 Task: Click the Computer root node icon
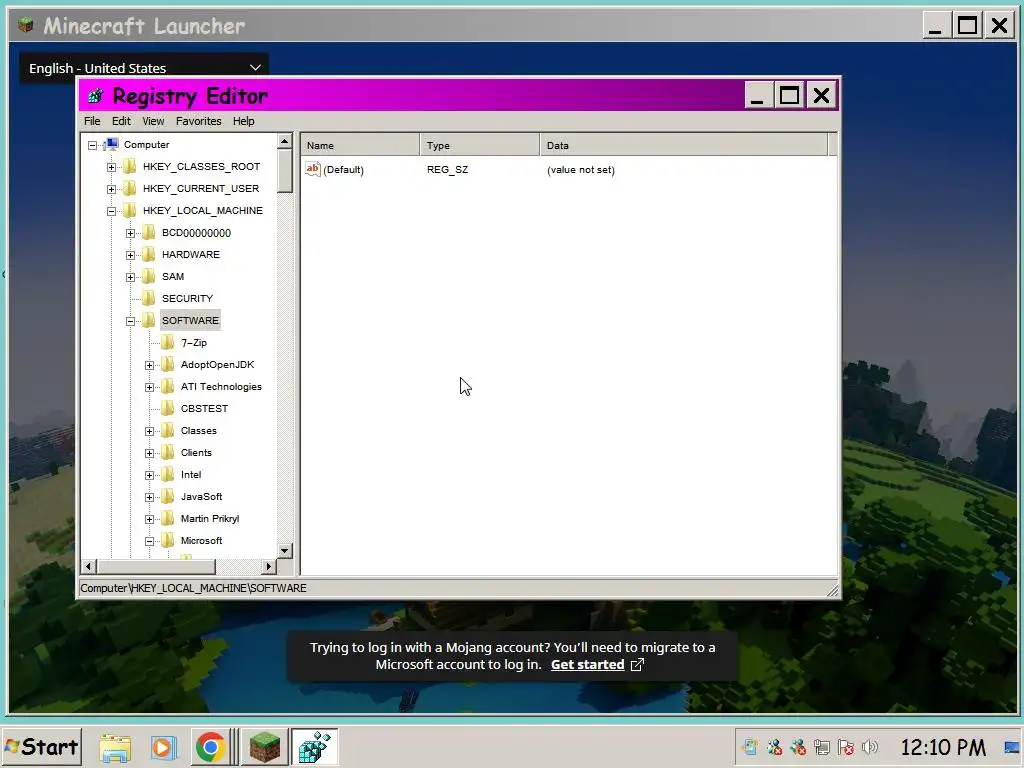111,144
